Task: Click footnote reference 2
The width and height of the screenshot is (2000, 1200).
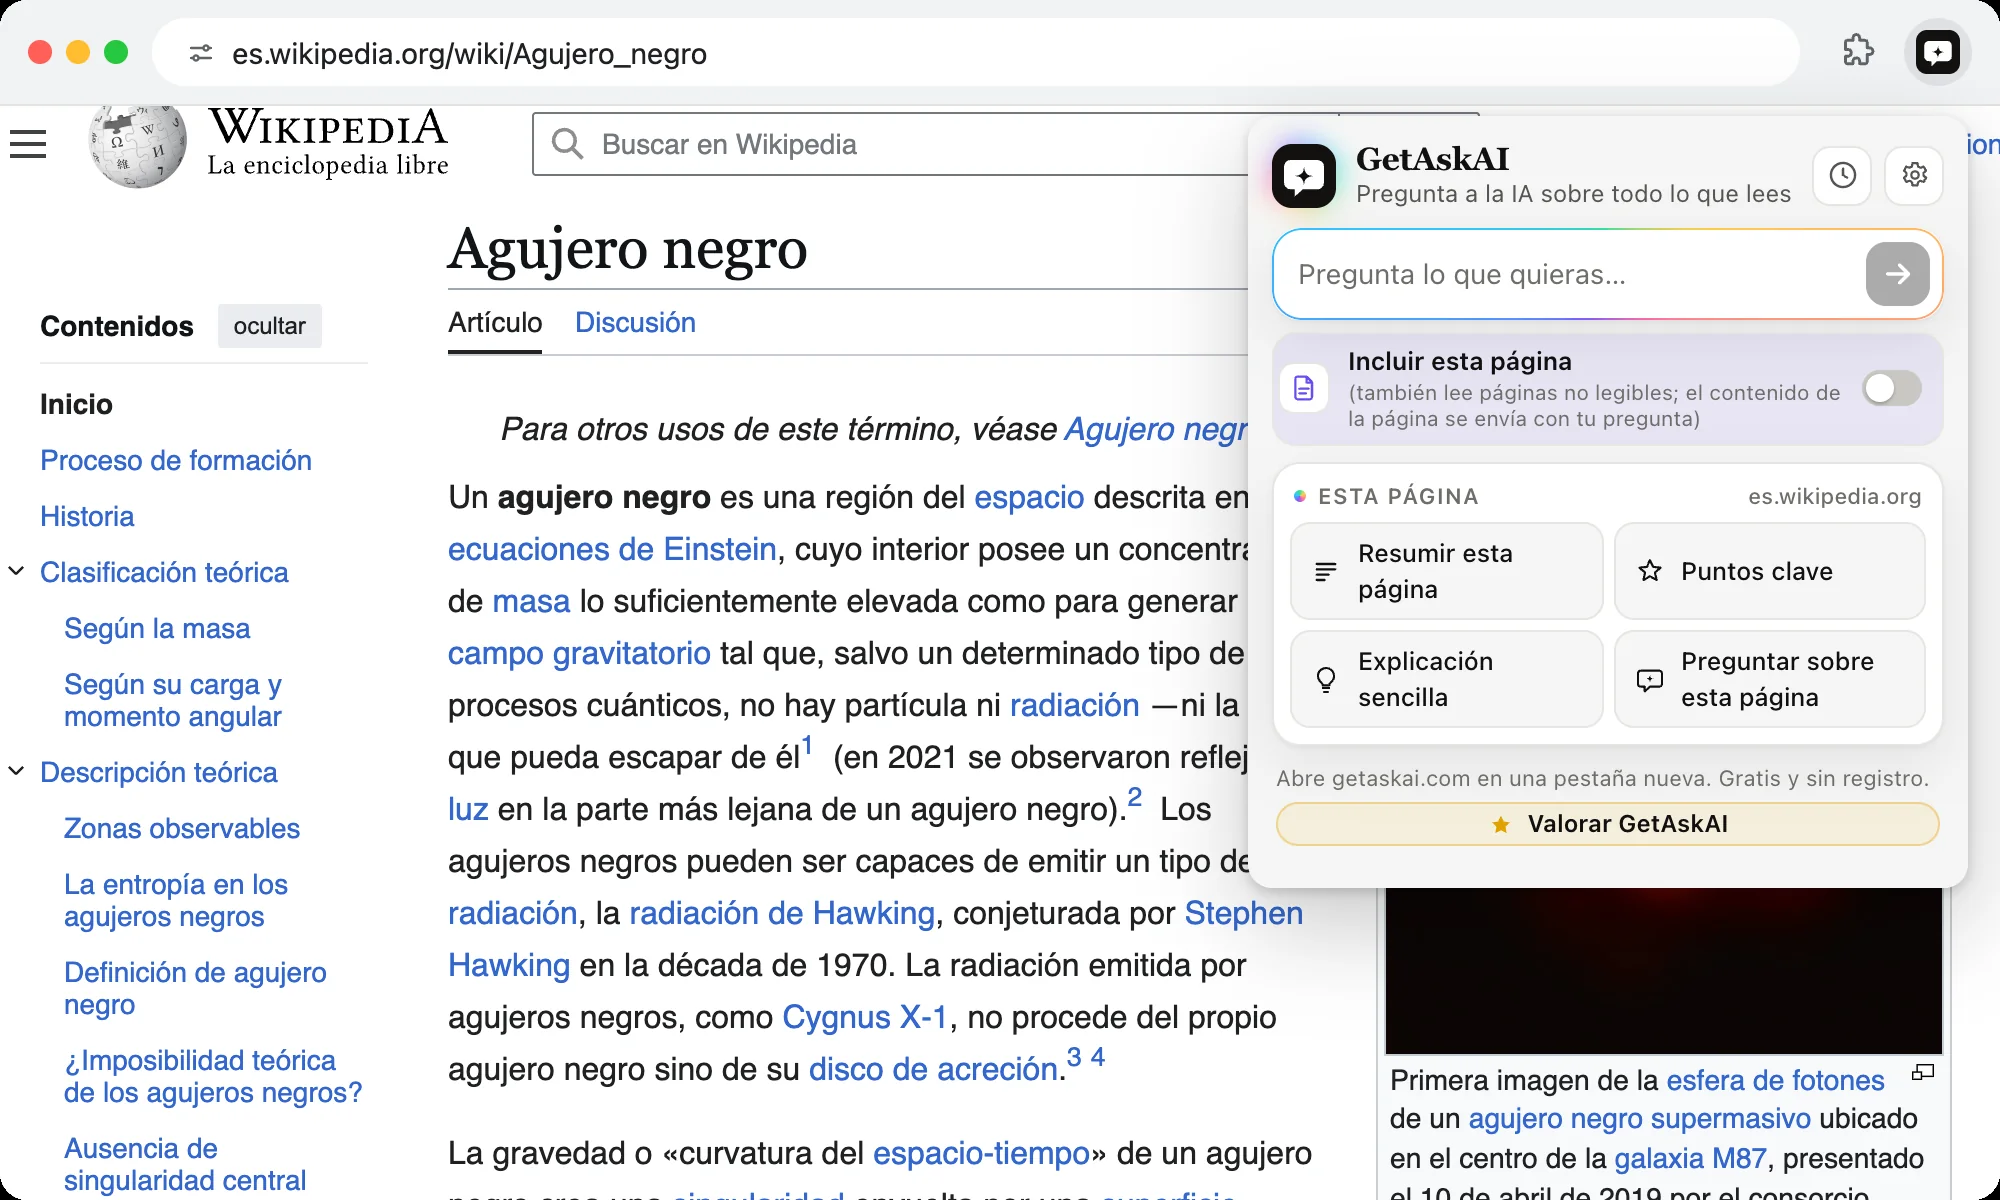Action: [x=1134, y=797]
